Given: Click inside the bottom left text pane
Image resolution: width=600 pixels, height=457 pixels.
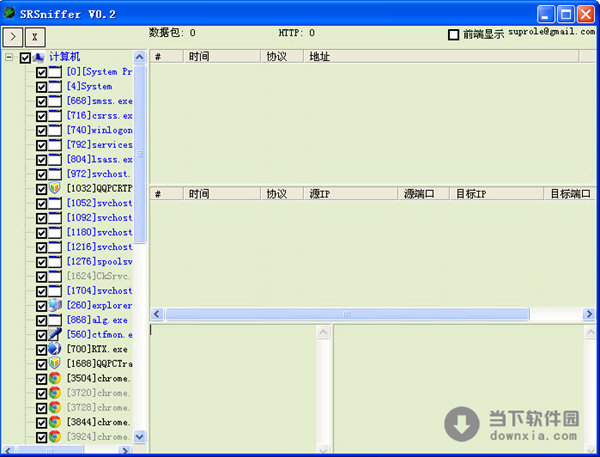Looking at the screenshot, I should click(233, 389).
